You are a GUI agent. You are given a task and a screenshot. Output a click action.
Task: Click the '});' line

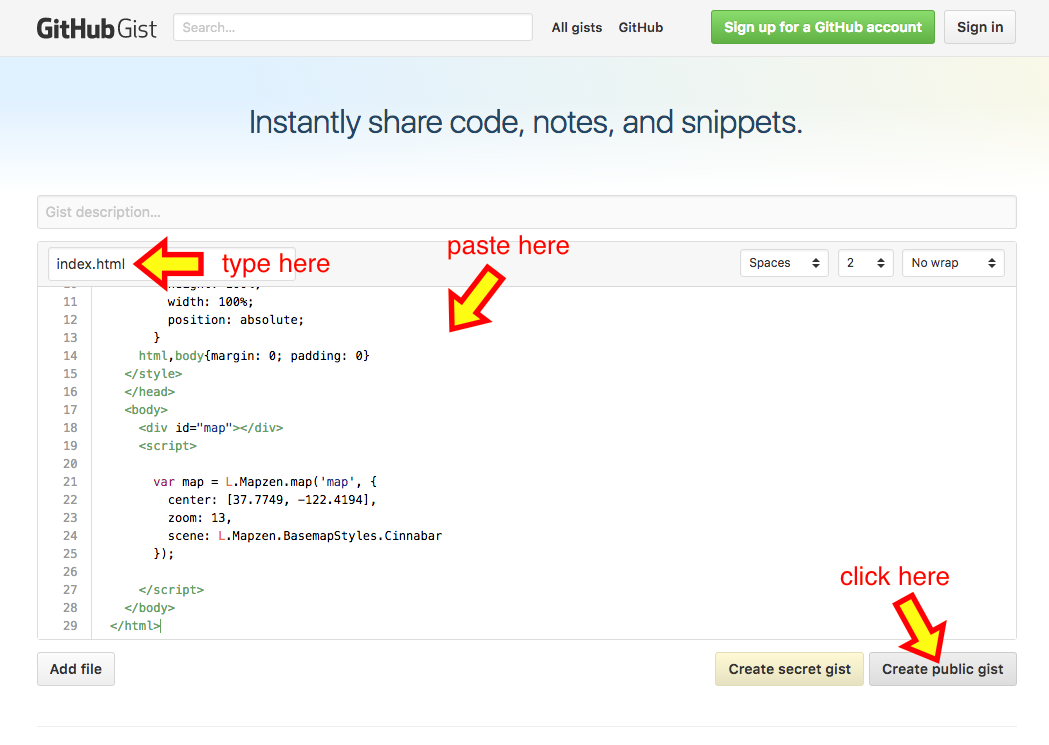click(x=163, y=554)
